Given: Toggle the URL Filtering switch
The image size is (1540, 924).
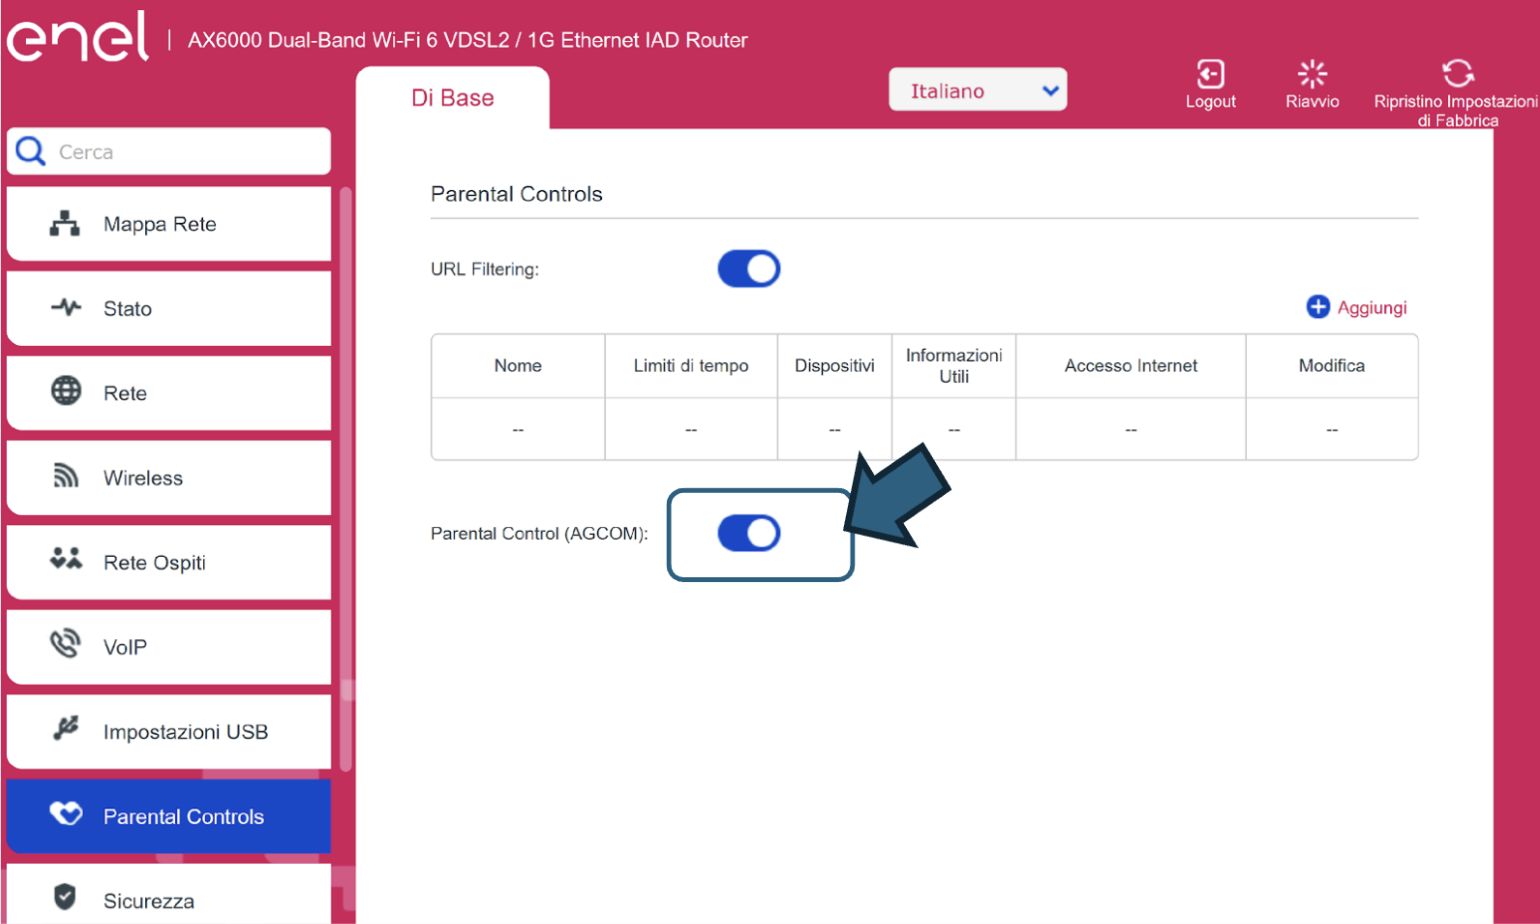Looking at the screenshot, I should (749, 269).
